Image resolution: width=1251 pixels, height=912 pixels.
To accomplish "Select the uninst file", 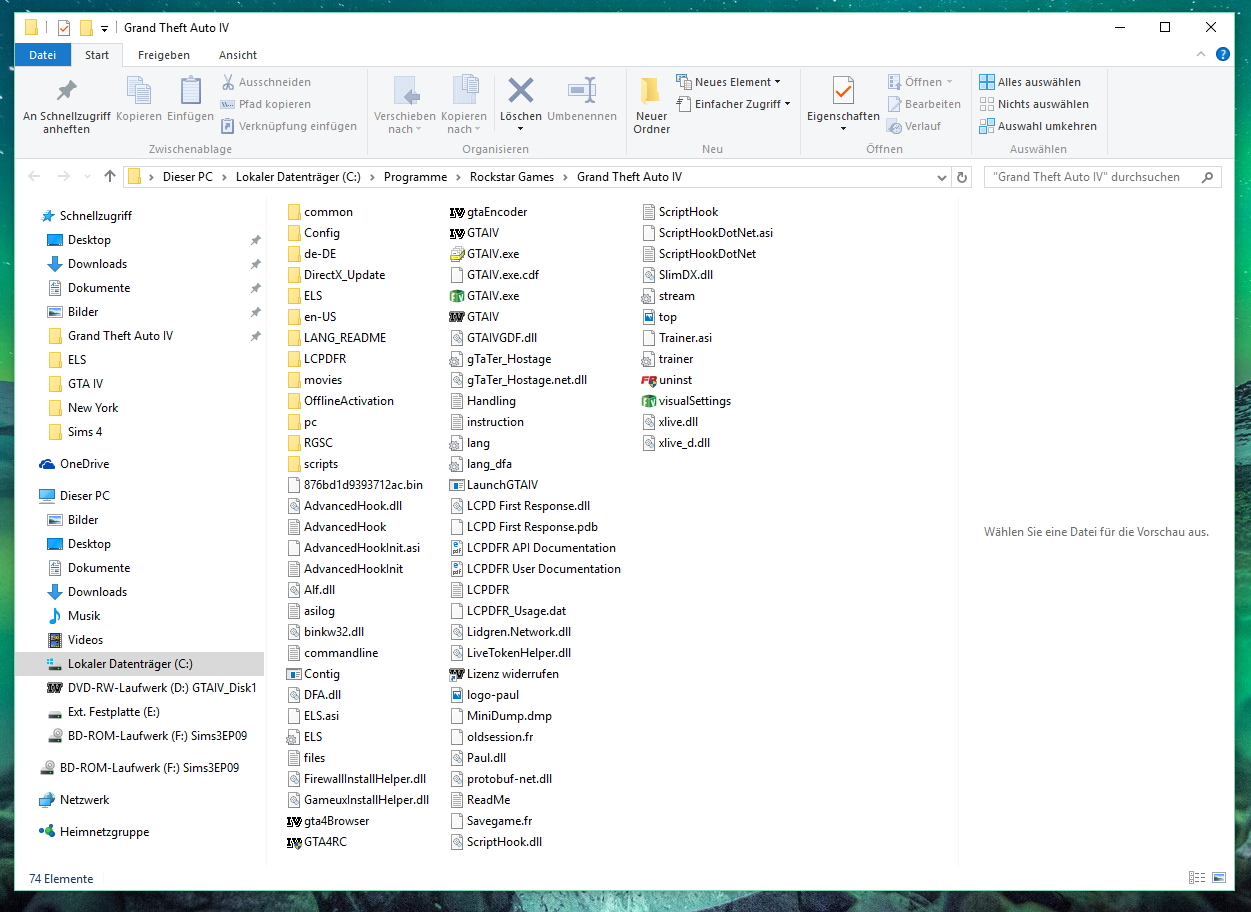I will click(x=667, y=380).
